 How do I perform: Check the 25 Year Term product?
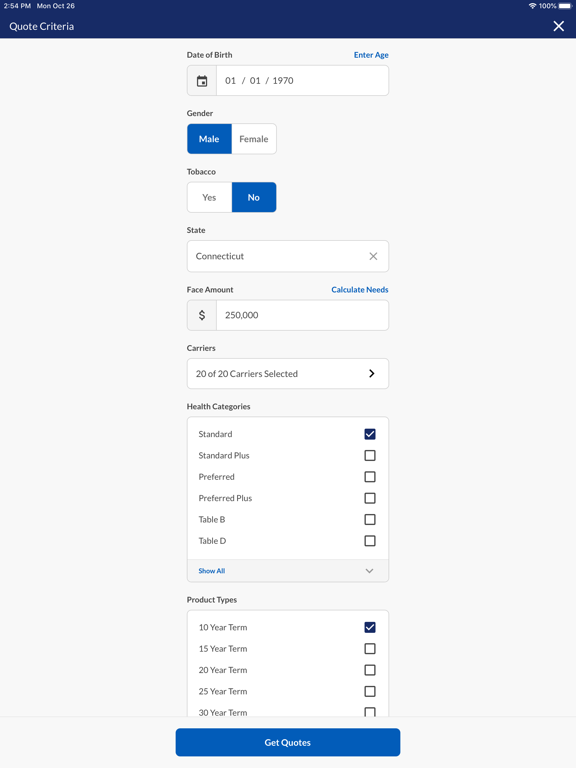point(370,691)
